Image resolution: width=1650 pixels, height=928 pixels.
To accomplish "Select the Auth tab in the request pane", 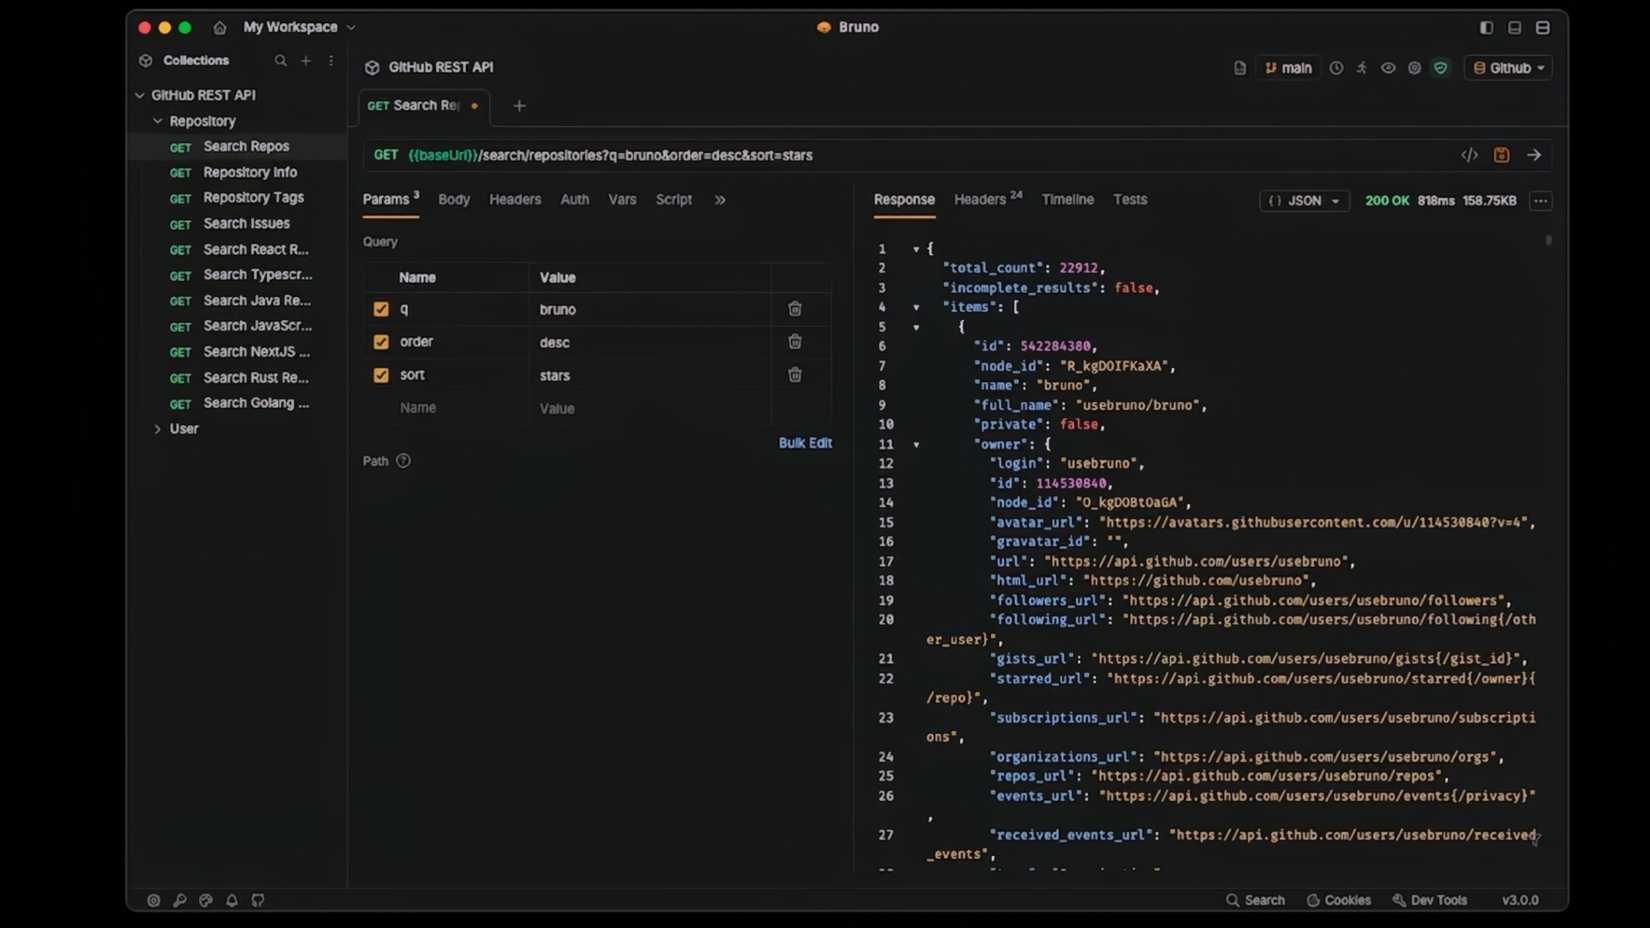I will coord(575,199).
